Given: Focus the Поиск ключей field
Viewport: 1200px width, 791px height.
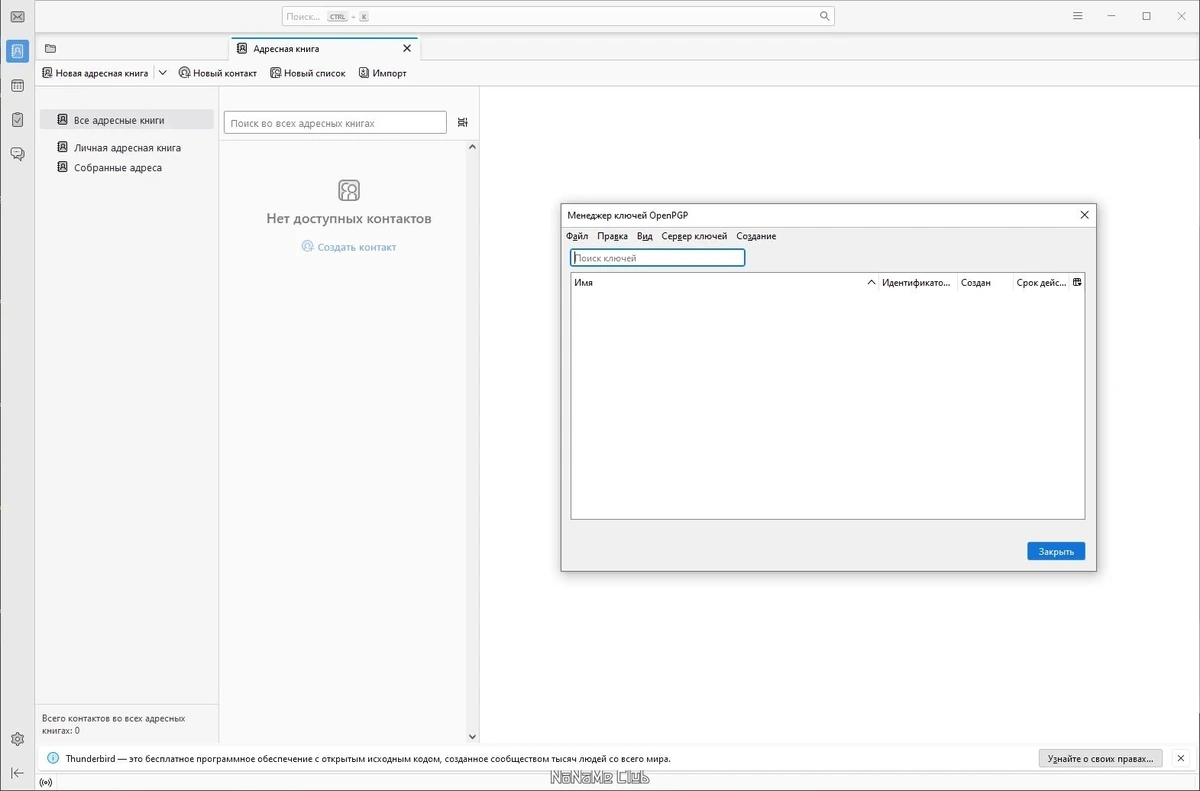Looking at the screenshot, I should click(658, 258).
